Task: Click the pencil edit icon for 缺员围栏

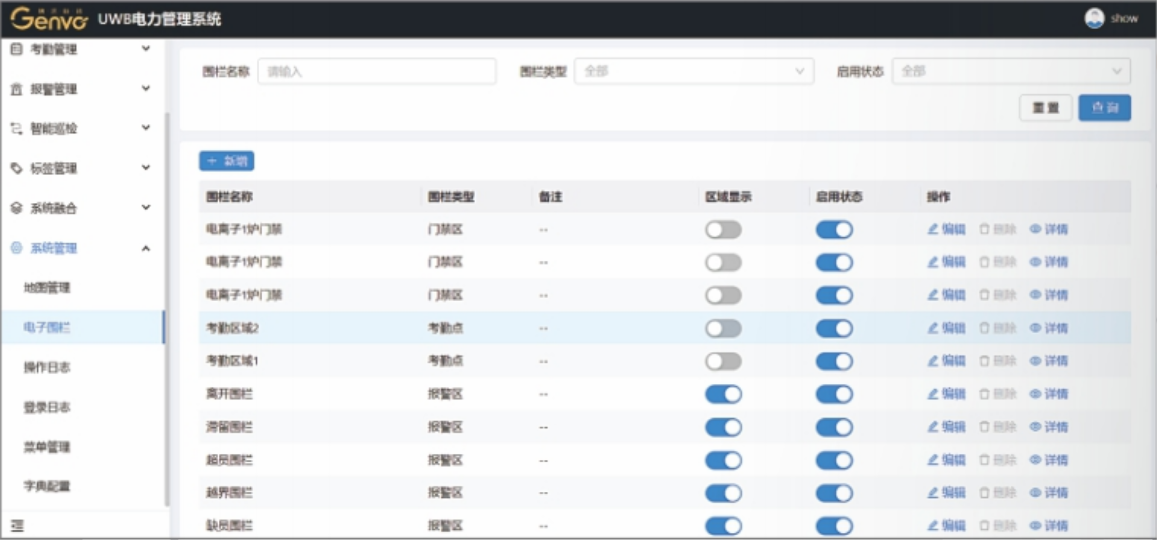Action: click(933, 525)
